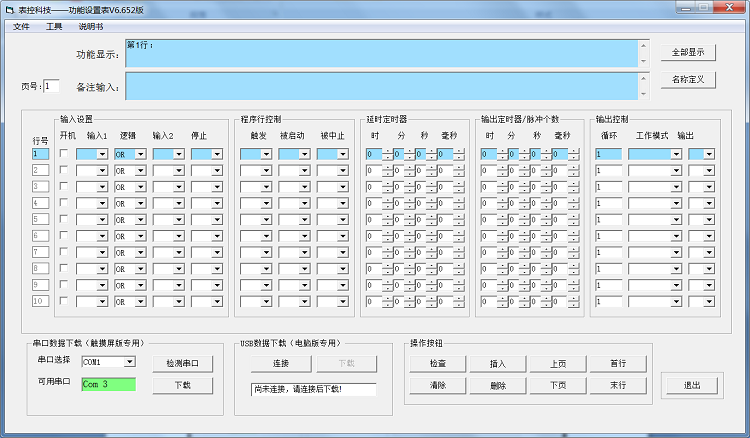Click the 下页 button
This screenshot has height=438, width=750.
[558, 385]
